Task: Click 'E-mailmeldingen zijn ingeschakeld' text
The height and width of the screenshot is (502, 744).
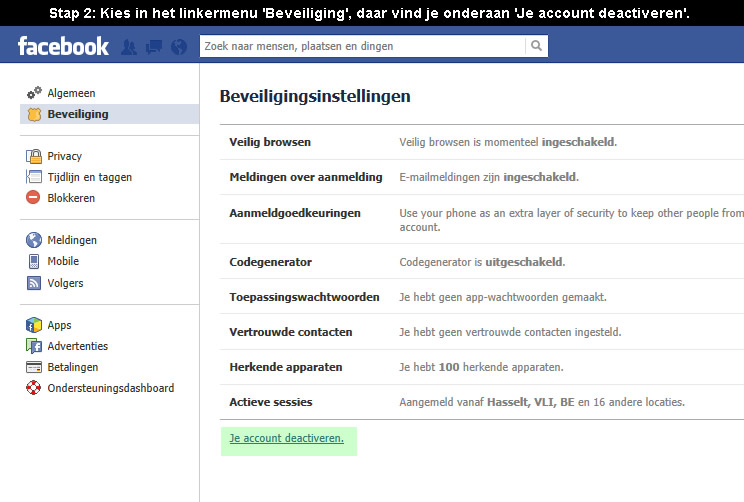Action: click(489, 177)
